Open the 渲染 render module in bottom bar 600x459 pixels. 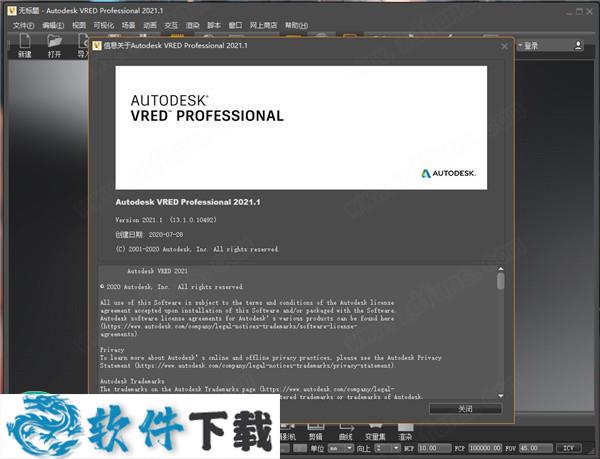(406, 433)
